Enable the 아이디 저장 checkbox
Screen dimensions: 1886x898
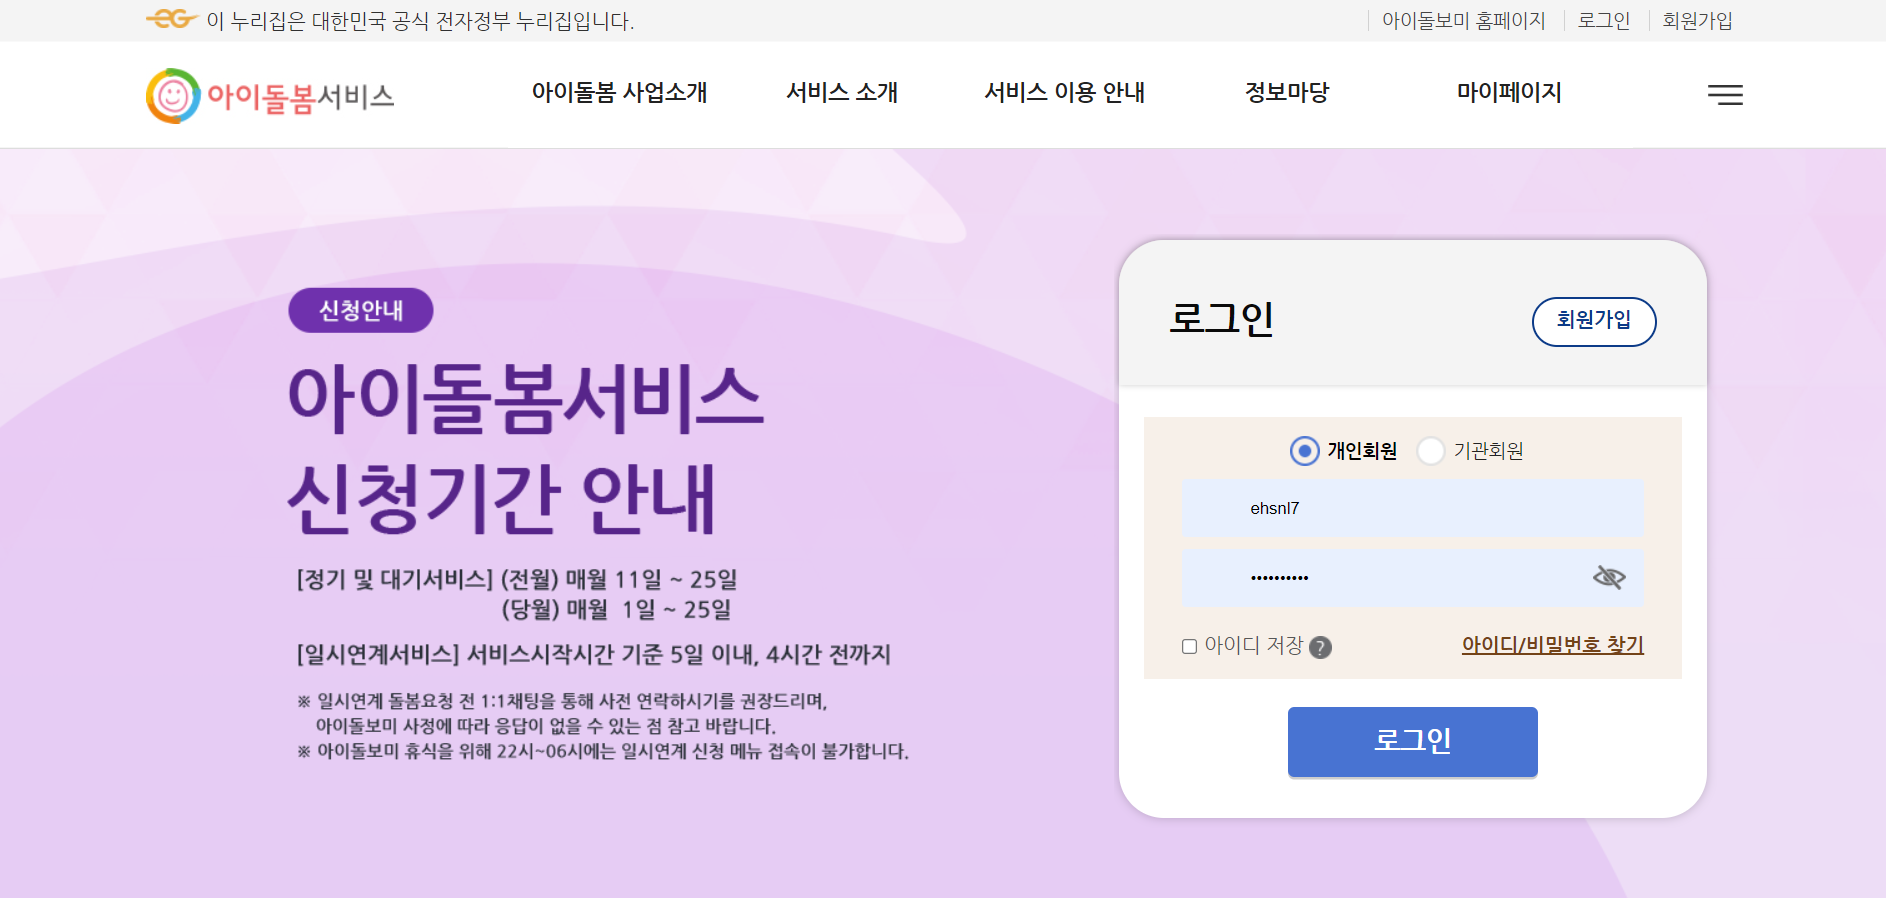tap(1189, 647)
